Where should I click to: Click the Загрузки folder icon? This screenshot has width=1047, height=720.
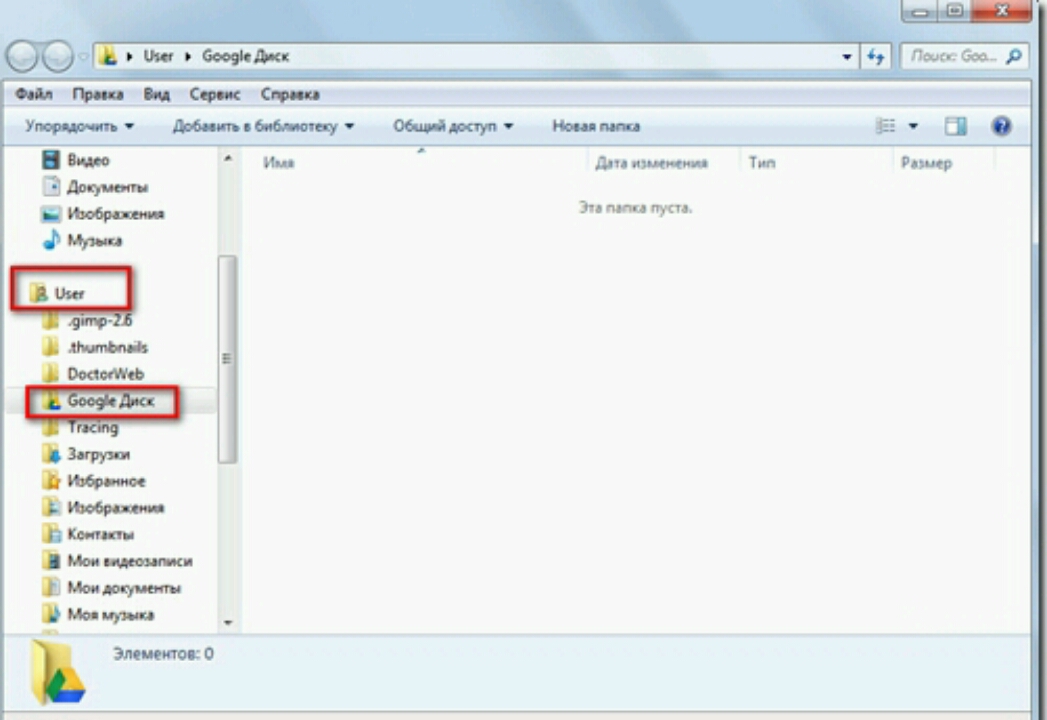[x=50, y=454]
